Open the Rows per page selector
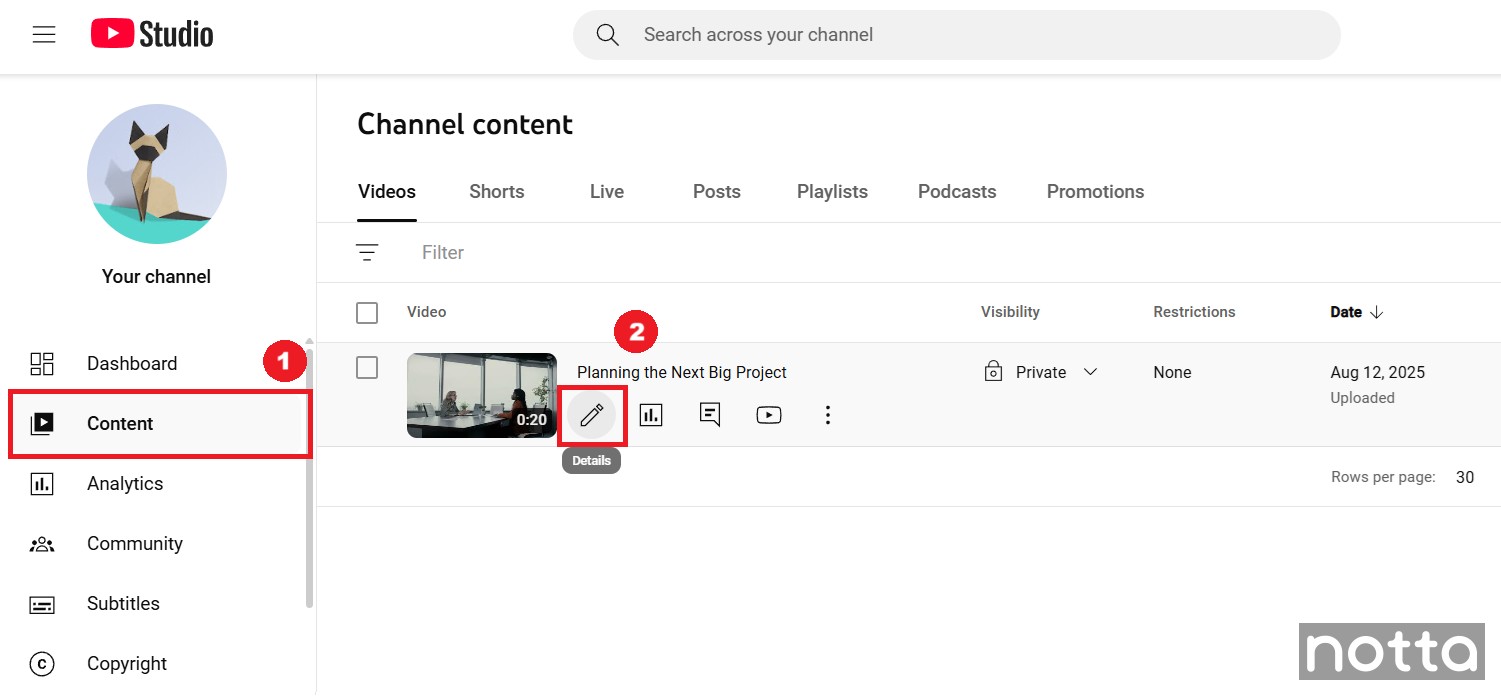 pyautogui.click(x=1464, y=477)
